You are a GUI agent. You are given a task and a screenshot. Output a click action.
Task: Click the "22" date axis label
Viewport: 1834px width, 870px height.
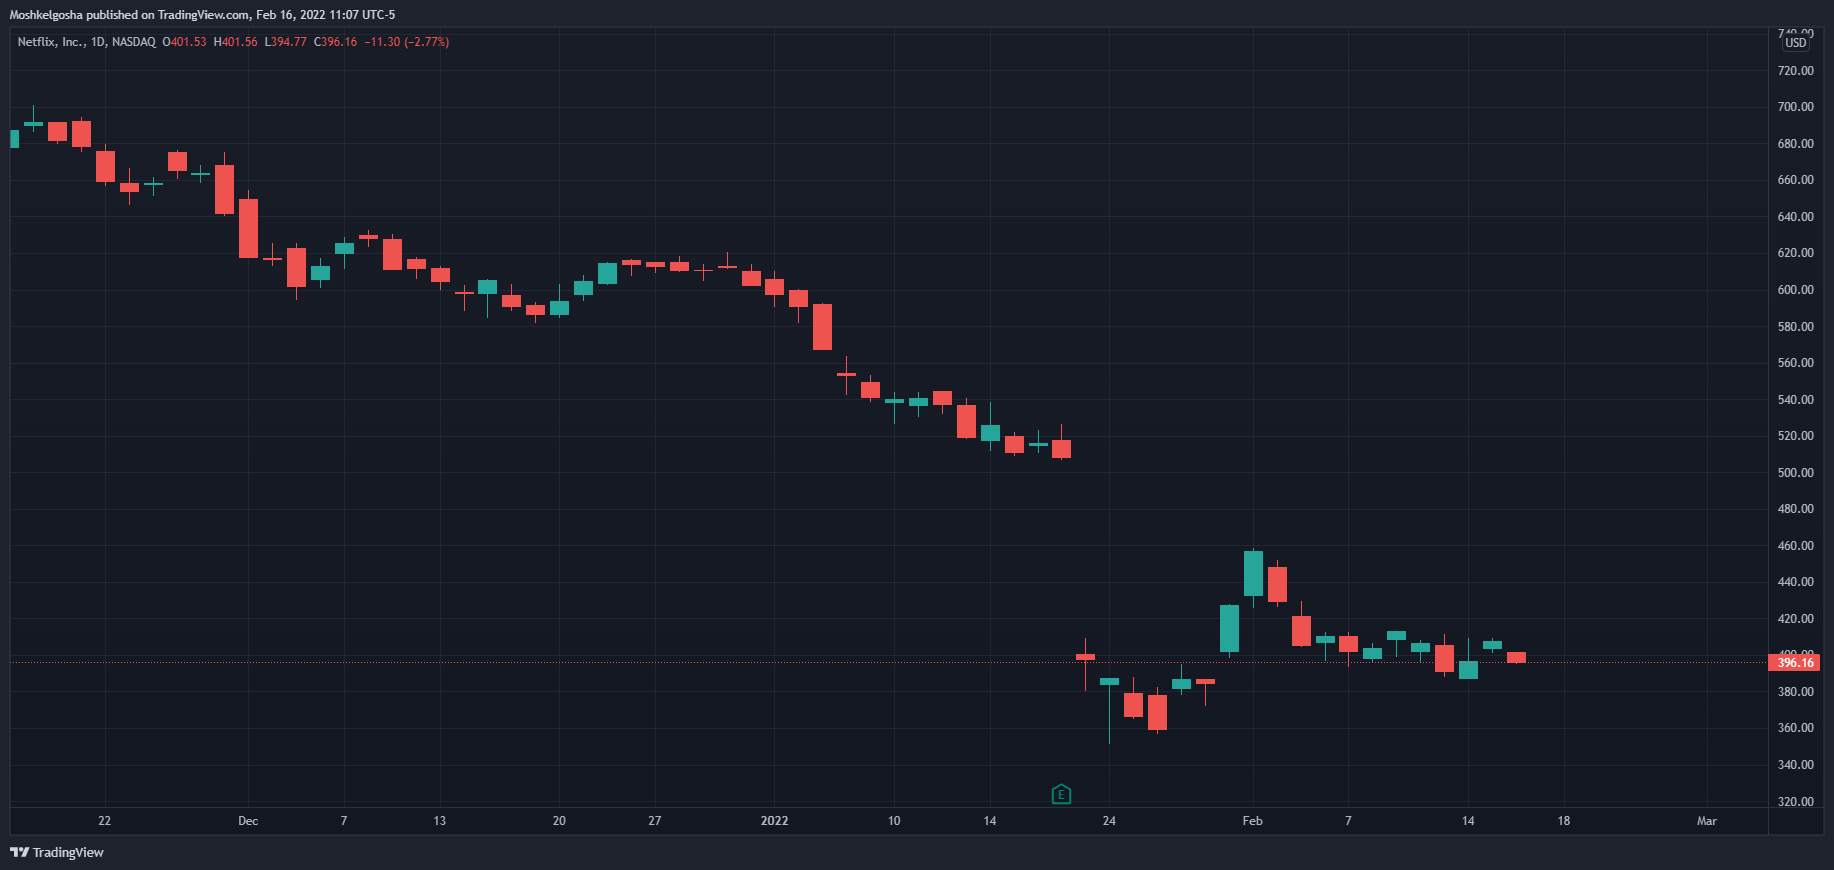(x=105, y=821)
